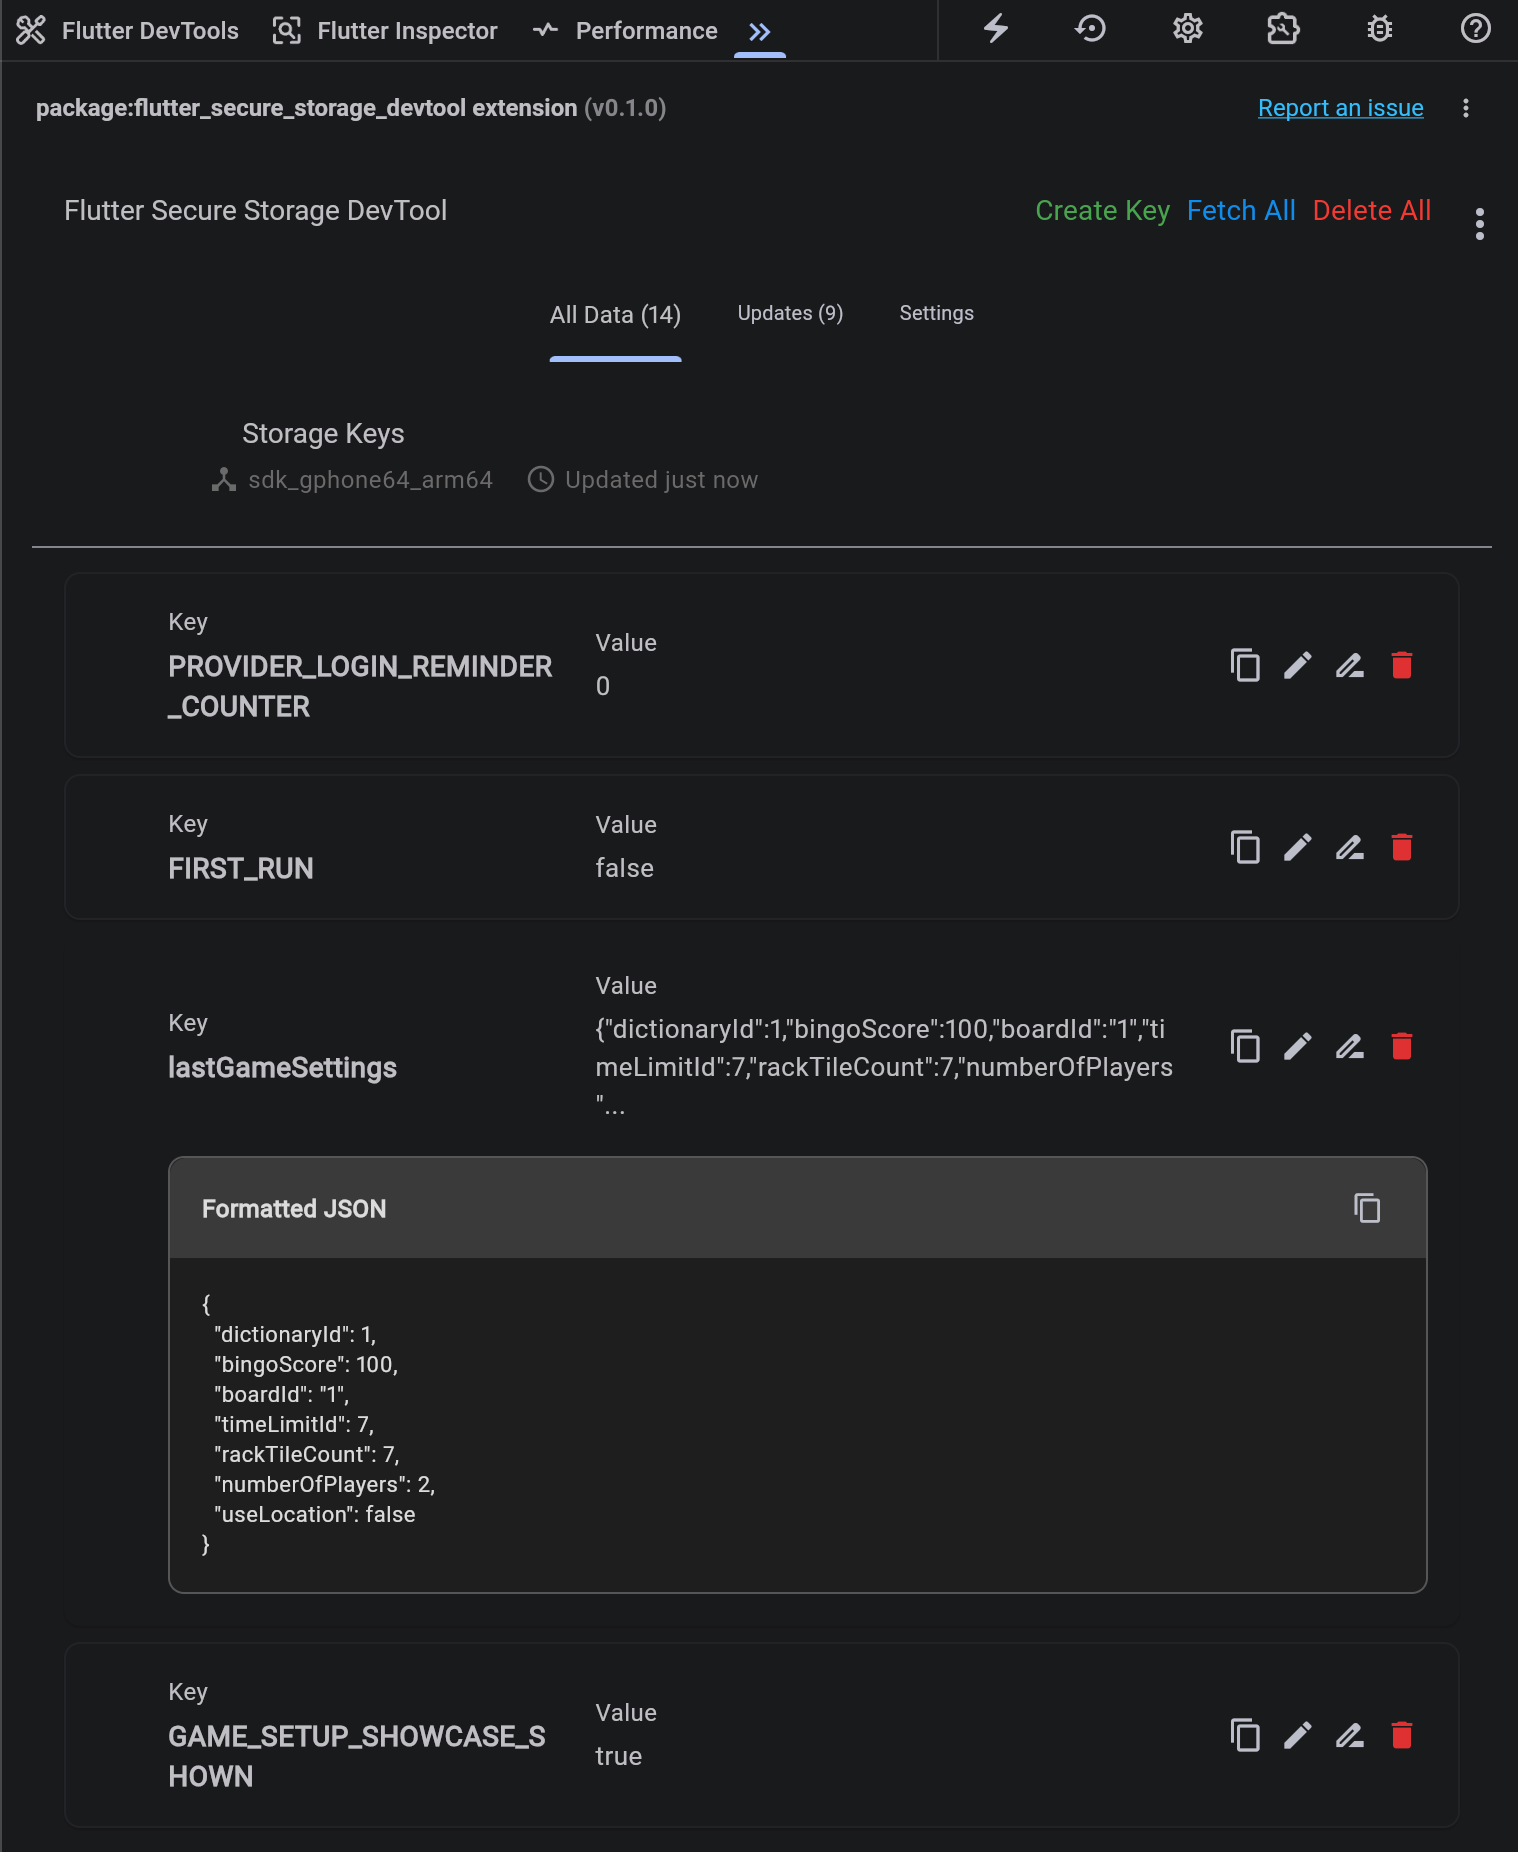Select the PROVIDER_LOGIN_REMINDER_COUNTER key name
Image resolution: width=1518 pixels, height=1852 pixels.
(360, 686)
